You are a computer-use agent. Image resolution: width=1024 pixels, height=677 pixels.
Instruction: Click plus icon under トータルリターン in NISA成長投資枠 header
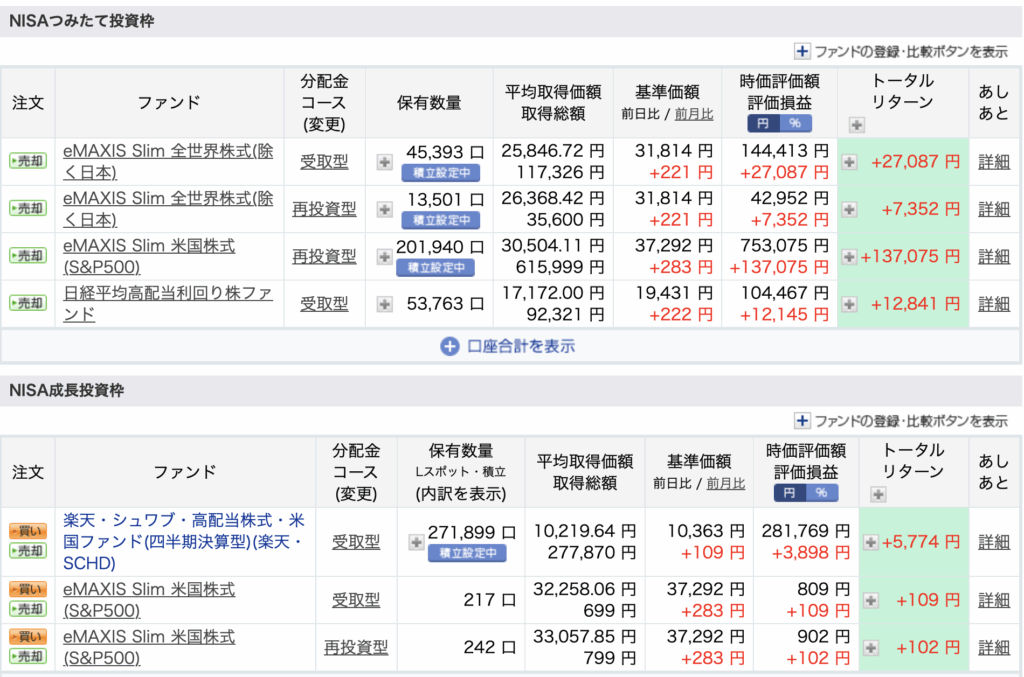coord(878,494)
